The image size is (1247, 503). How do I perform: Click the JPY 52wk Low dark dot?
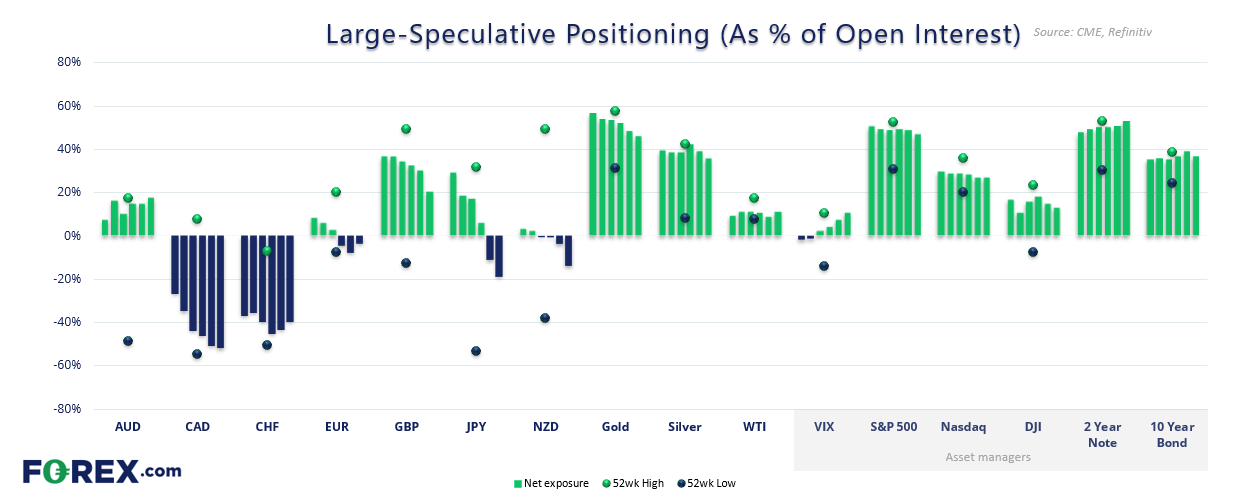pyautogui.click(x=476, y=351)
